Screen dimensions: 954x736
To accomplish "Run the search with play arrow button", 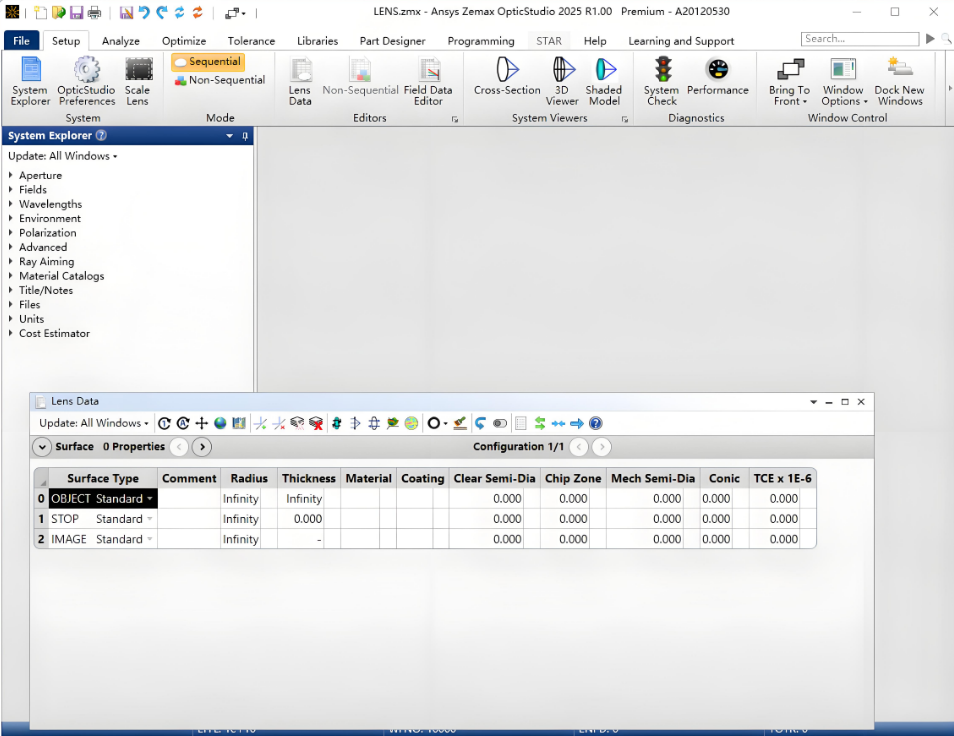I will [930, 39].
